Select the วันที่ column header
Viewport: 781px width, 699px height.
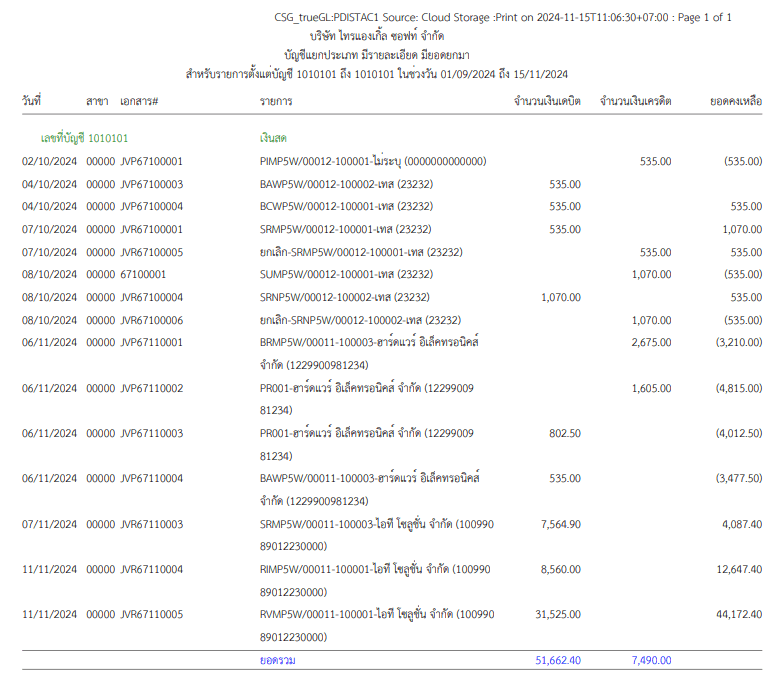[x=31, y=101]
